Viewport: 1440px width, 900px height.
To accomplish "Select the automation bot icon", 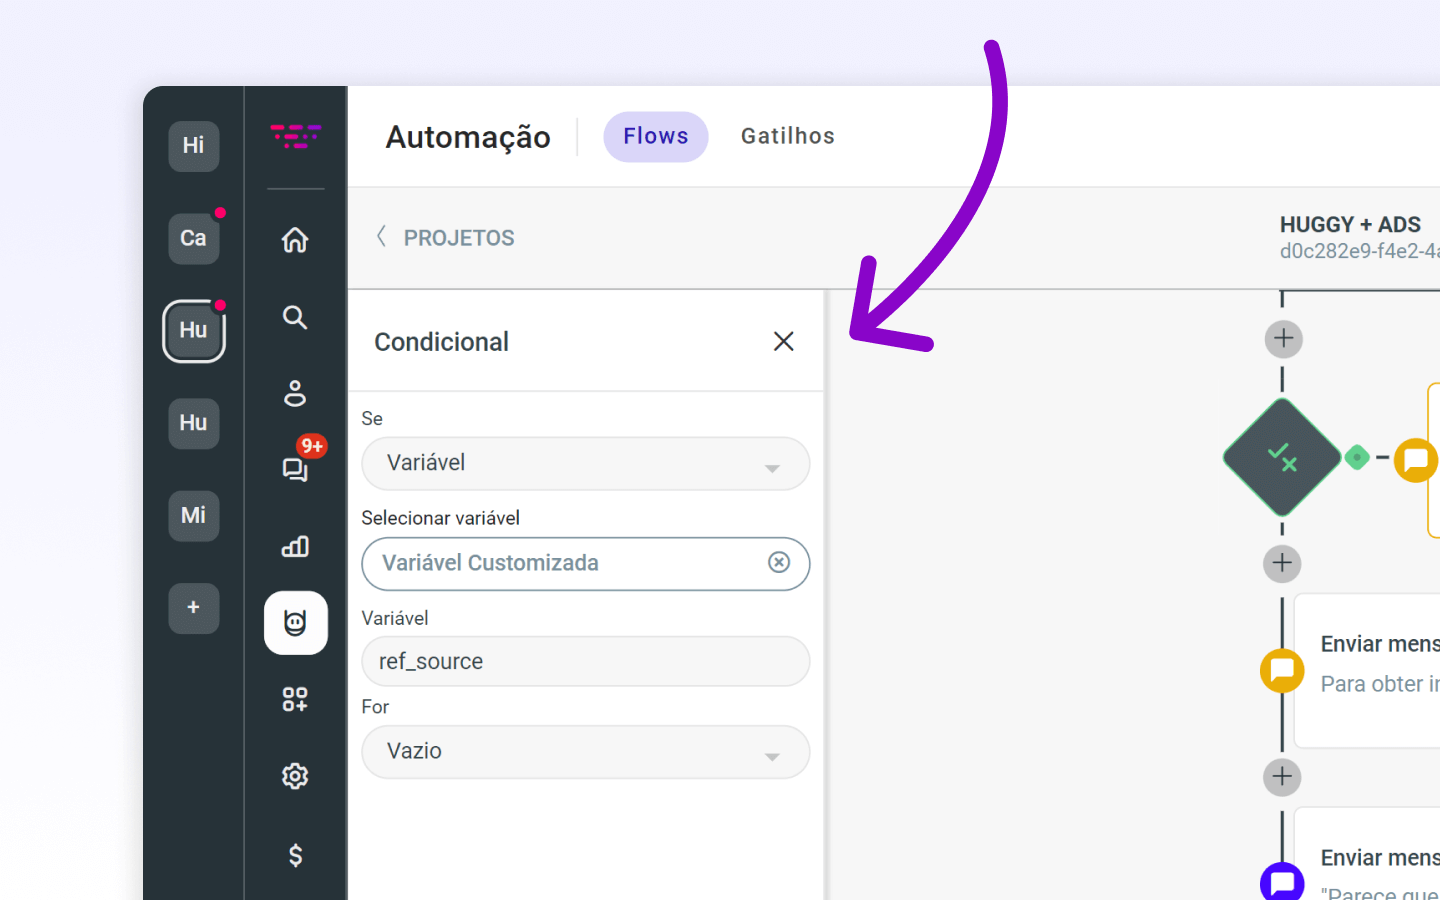I will click(x=295, y=623).
